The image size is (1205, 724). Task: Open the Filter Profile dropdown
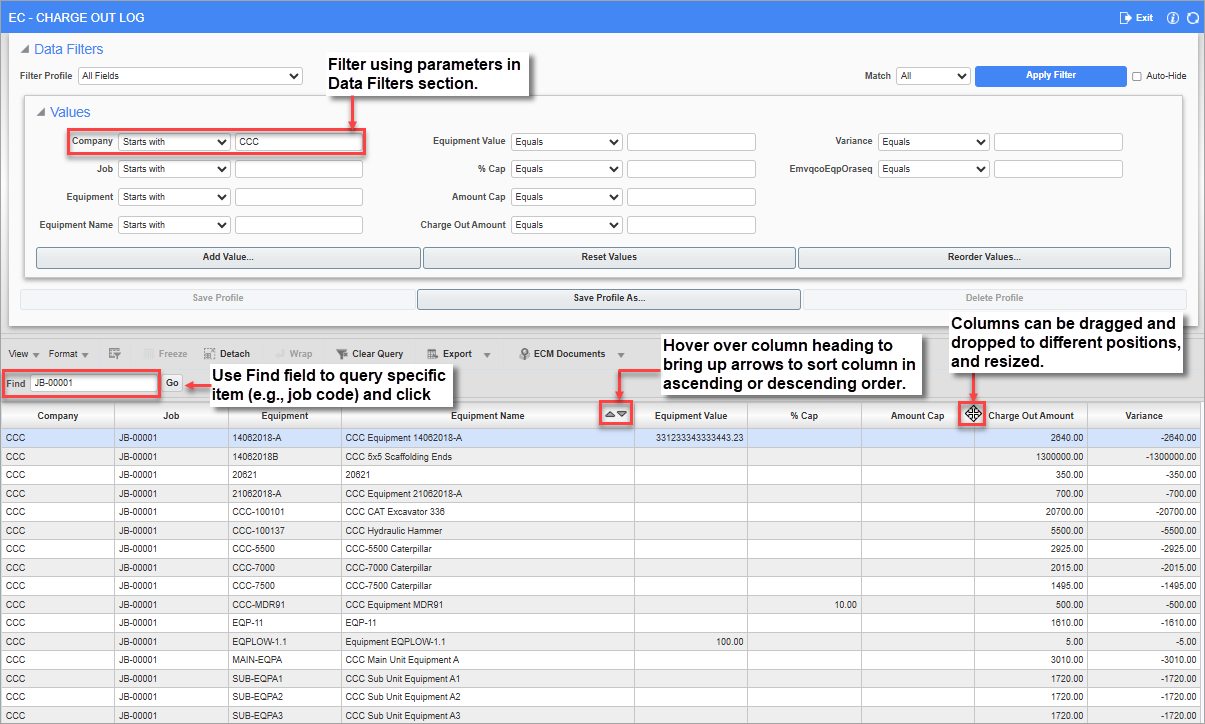tap(190, 76)
